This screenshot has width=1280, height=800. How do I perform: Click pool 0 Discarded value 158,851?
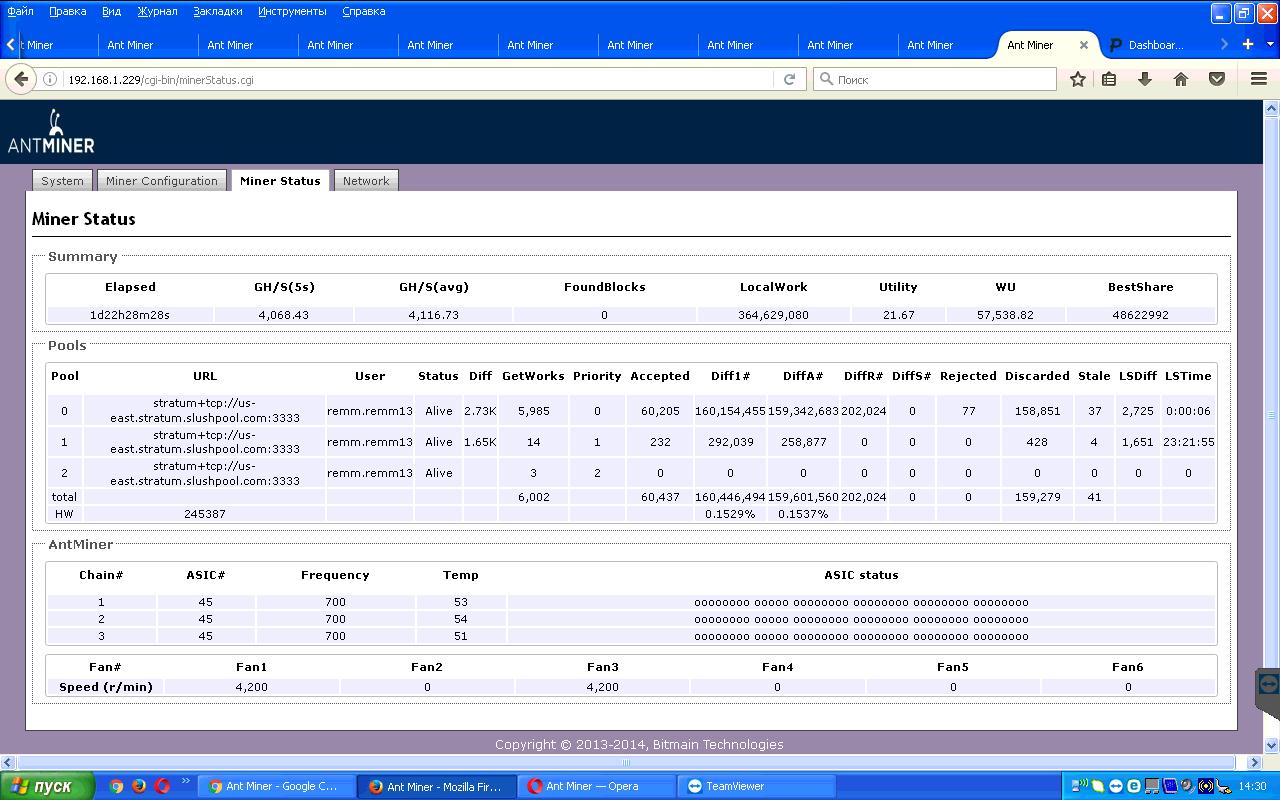[1037, 411]
